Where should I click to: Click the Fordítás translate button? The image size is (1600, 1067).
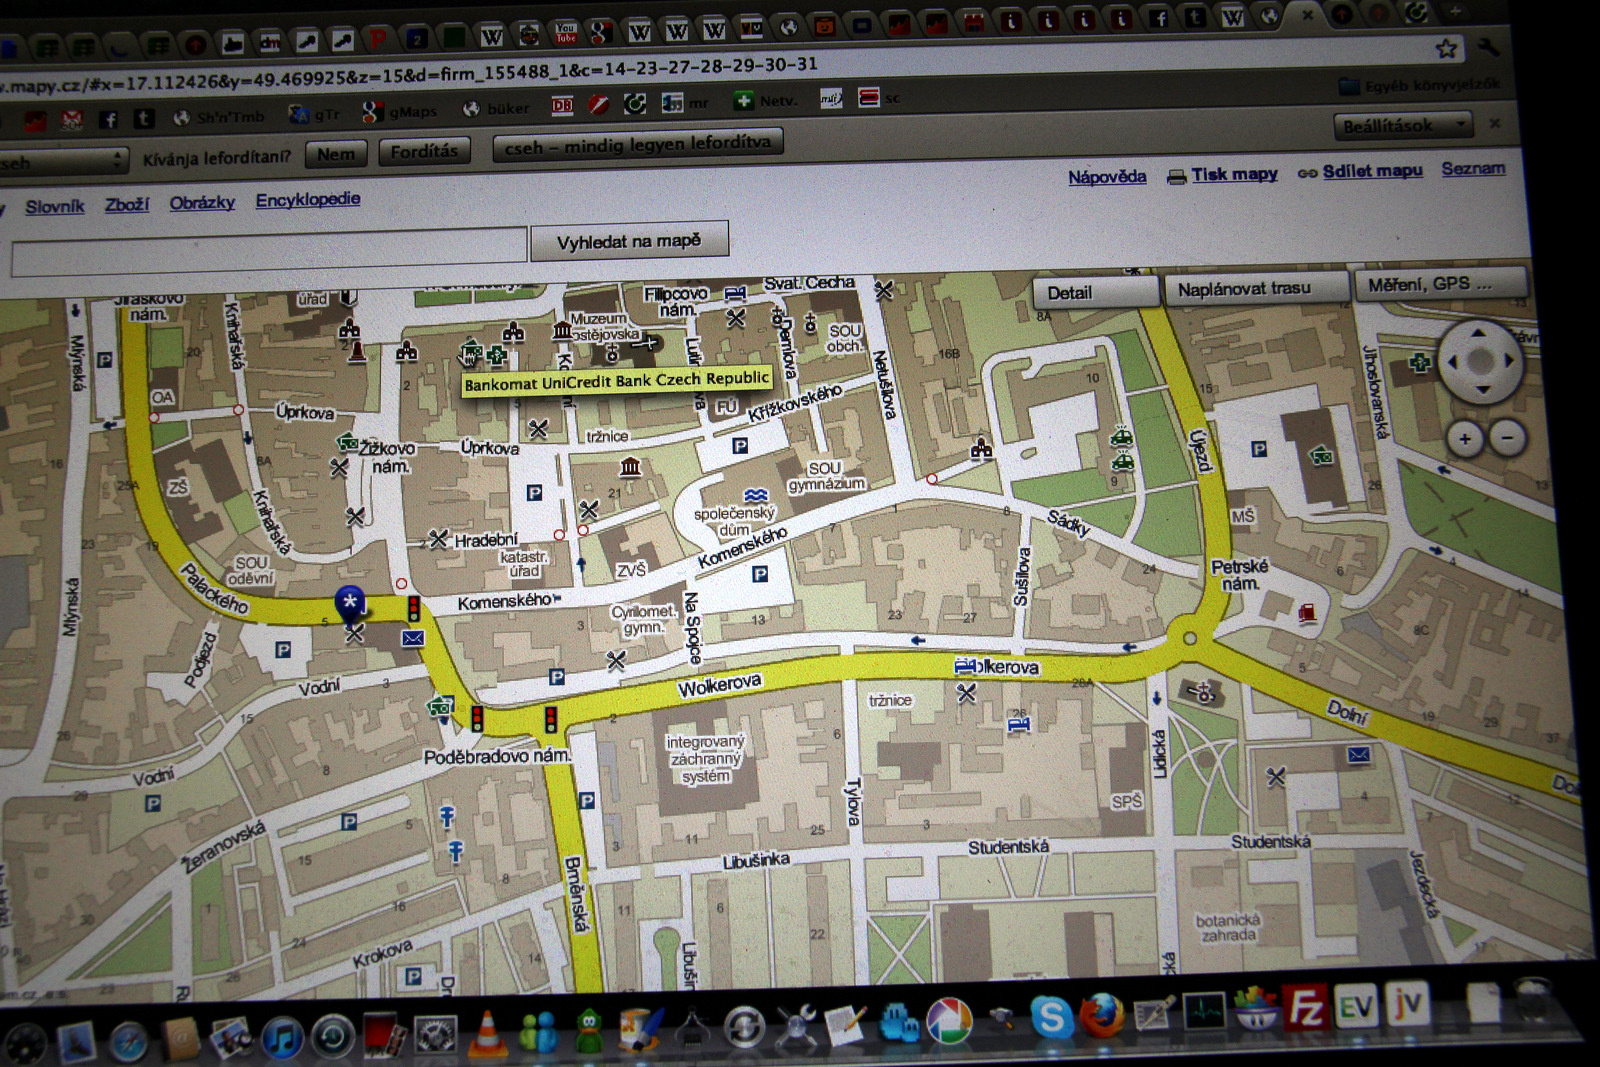click(424, 151)
